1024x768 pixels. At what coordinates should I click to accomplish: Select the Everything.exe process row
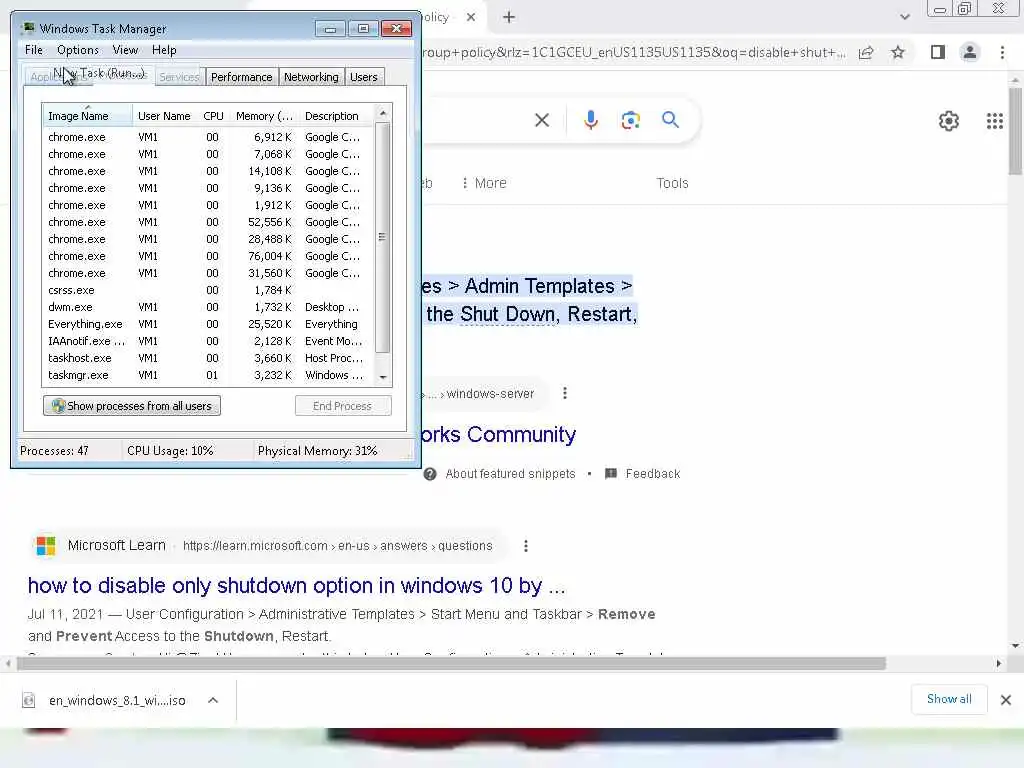pos(208,325)
